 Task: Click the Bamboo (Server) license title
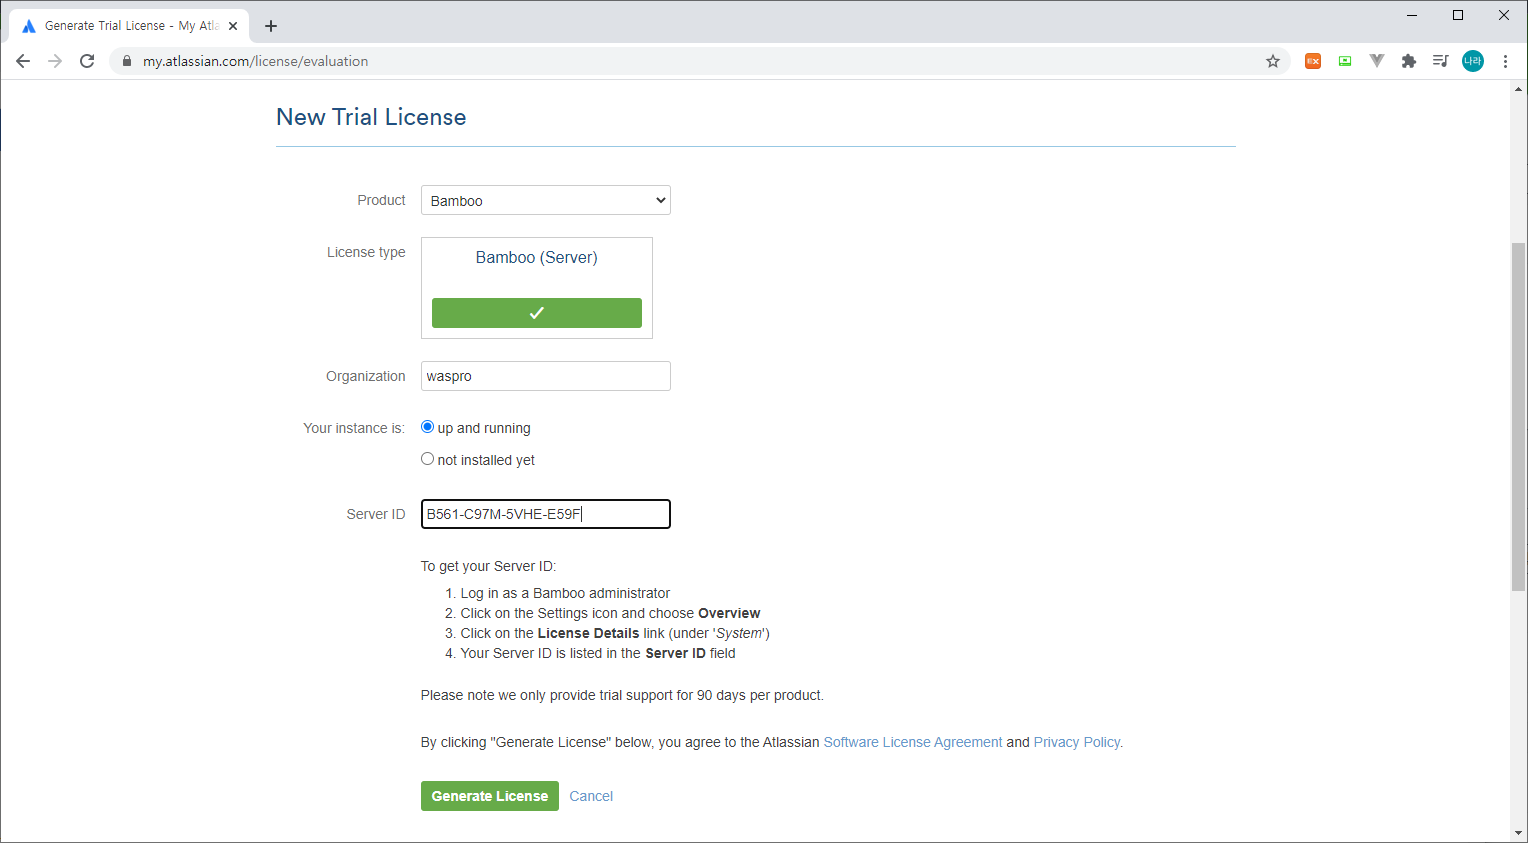tap(537, 257)
